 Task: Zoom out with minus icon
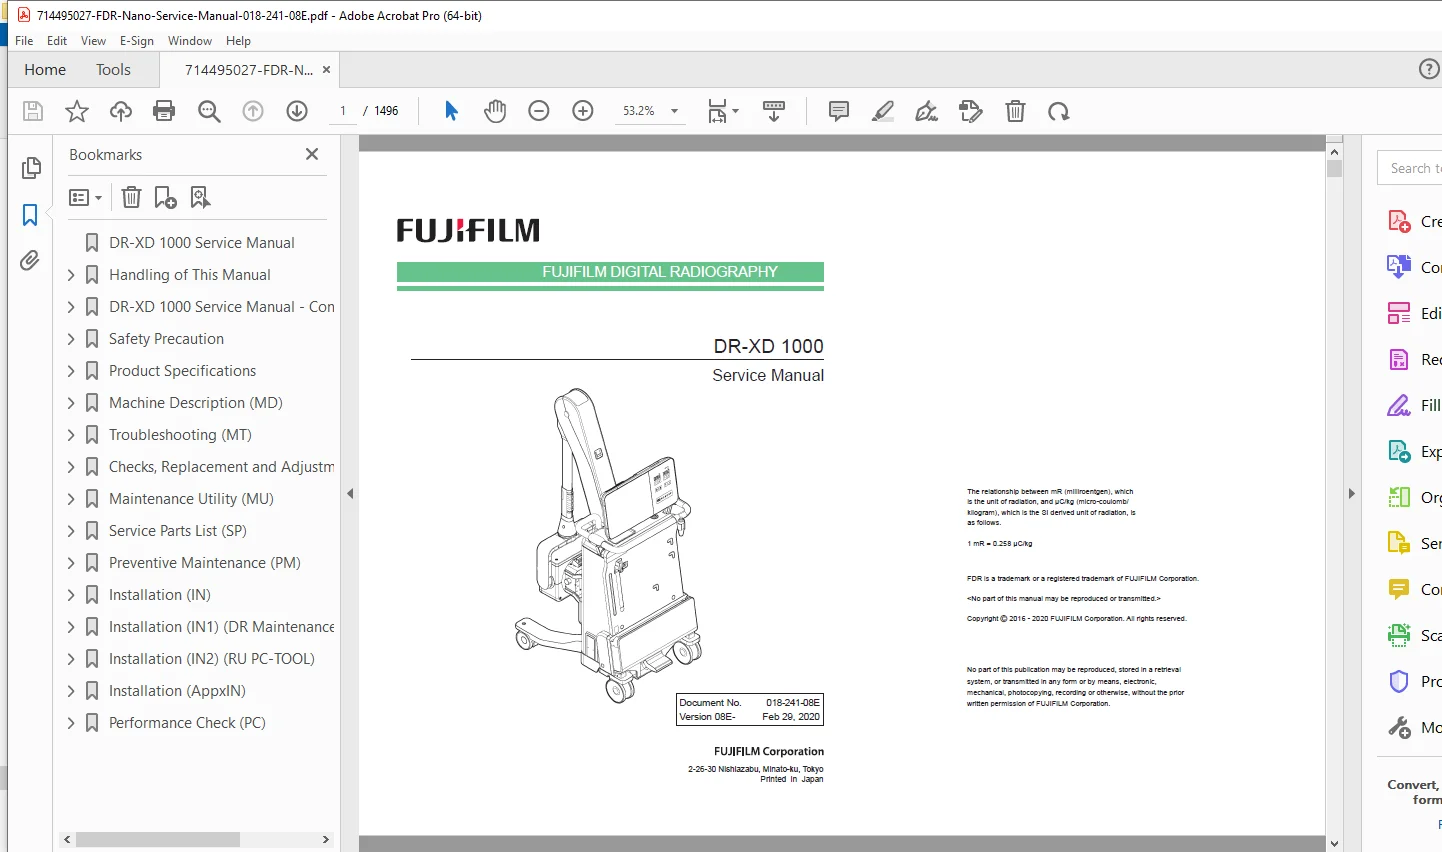tap(539, 111)
